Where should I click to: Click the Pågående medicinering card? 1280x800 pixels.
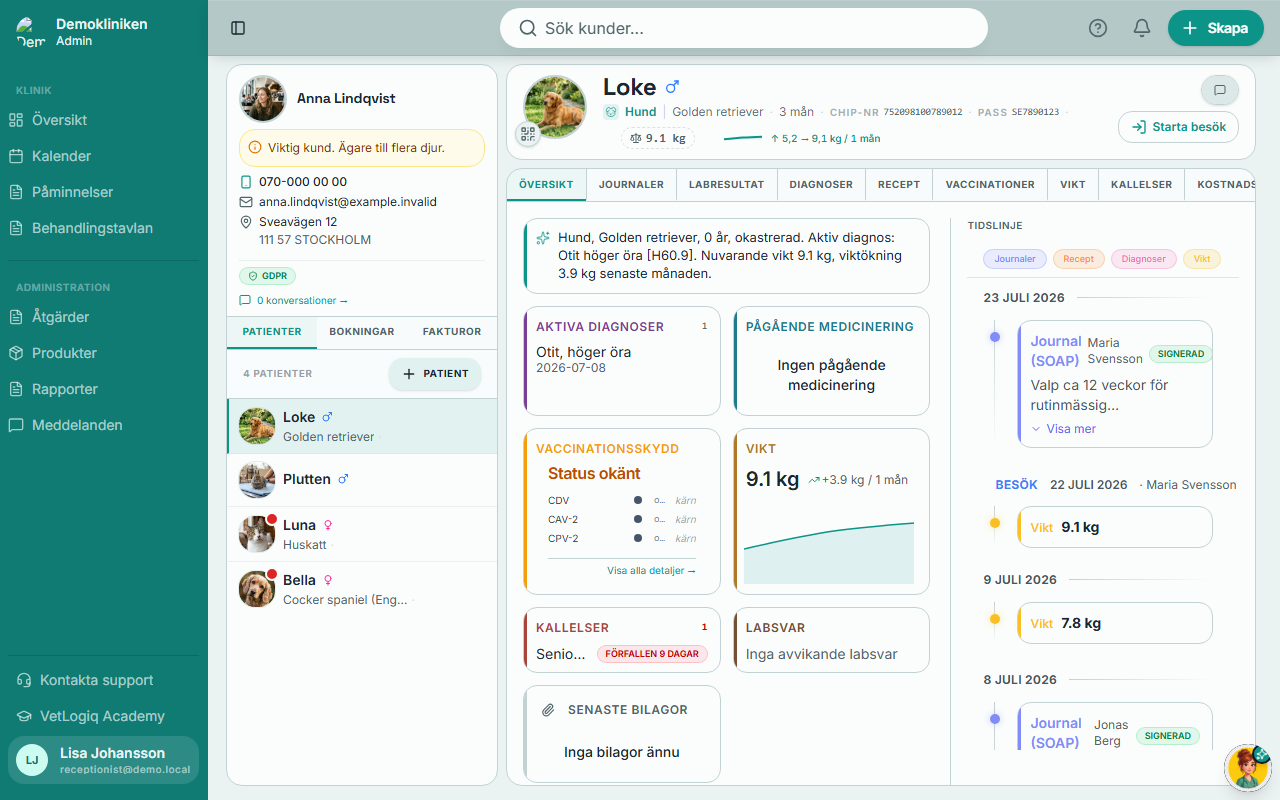(x=832, y=361)
